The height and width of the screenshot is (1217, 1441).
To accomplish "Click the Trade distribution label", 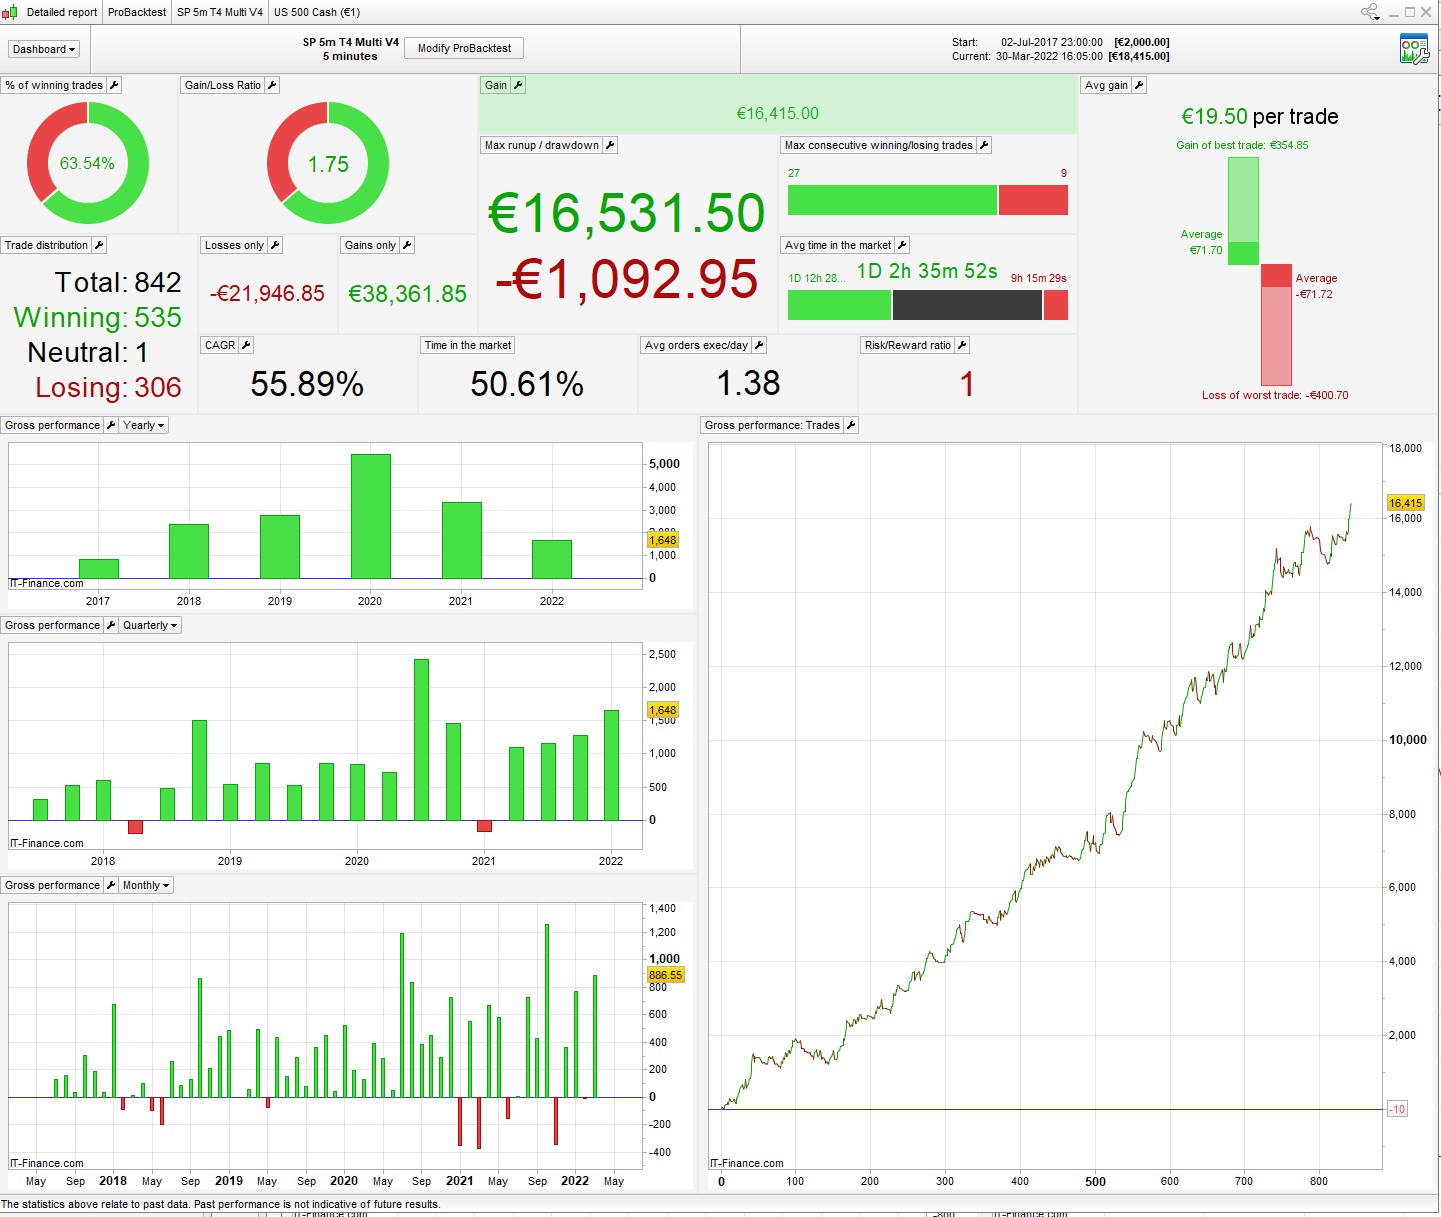I will click(47, 245).
